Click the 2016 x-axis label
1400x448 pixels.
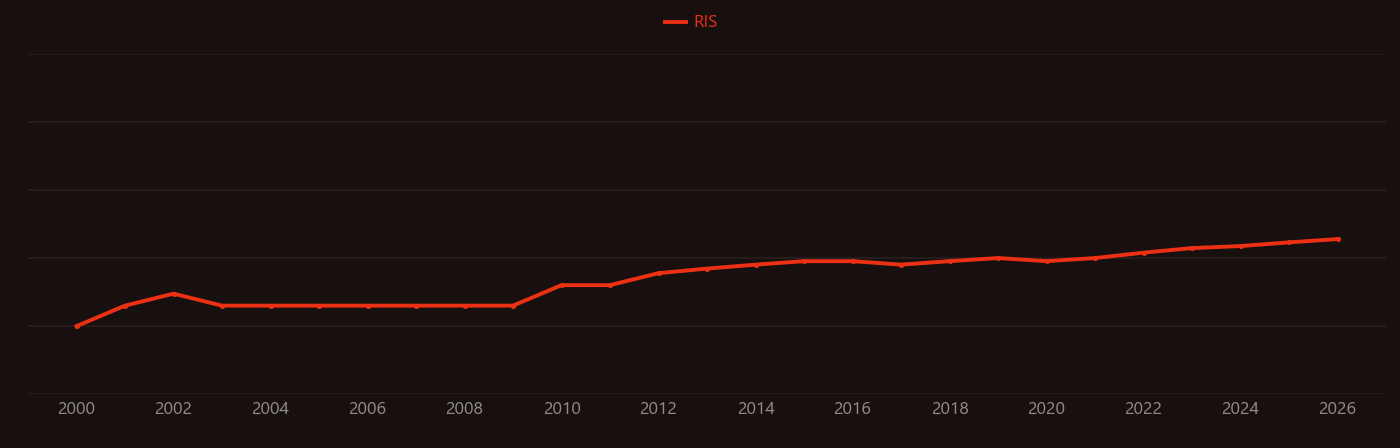(852, 409)
